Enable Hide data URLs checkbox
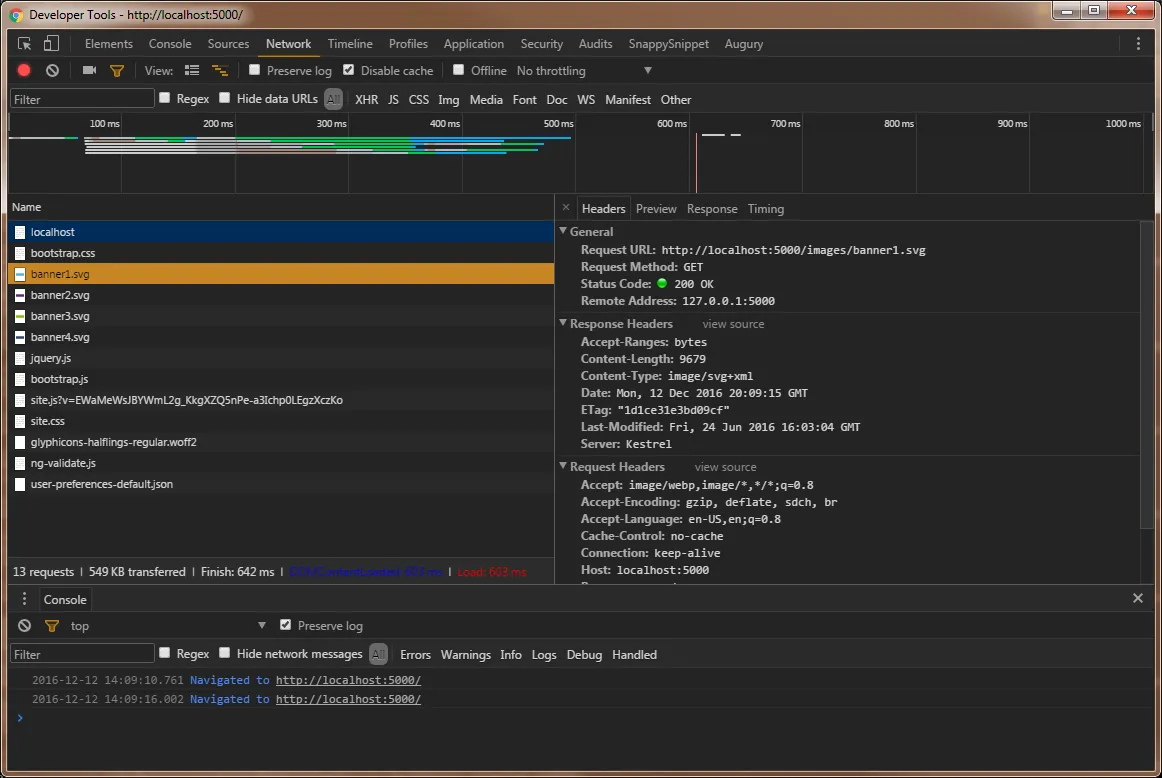 tap(225, 98)
